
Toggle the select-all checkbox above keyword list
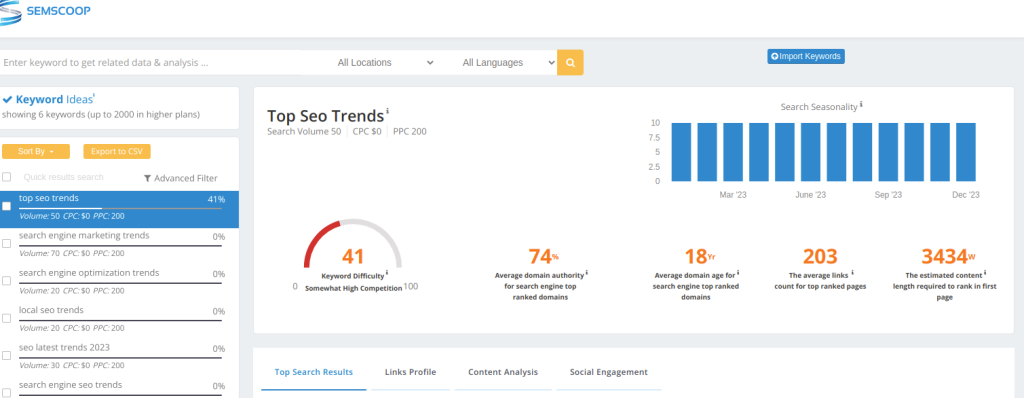7,177
